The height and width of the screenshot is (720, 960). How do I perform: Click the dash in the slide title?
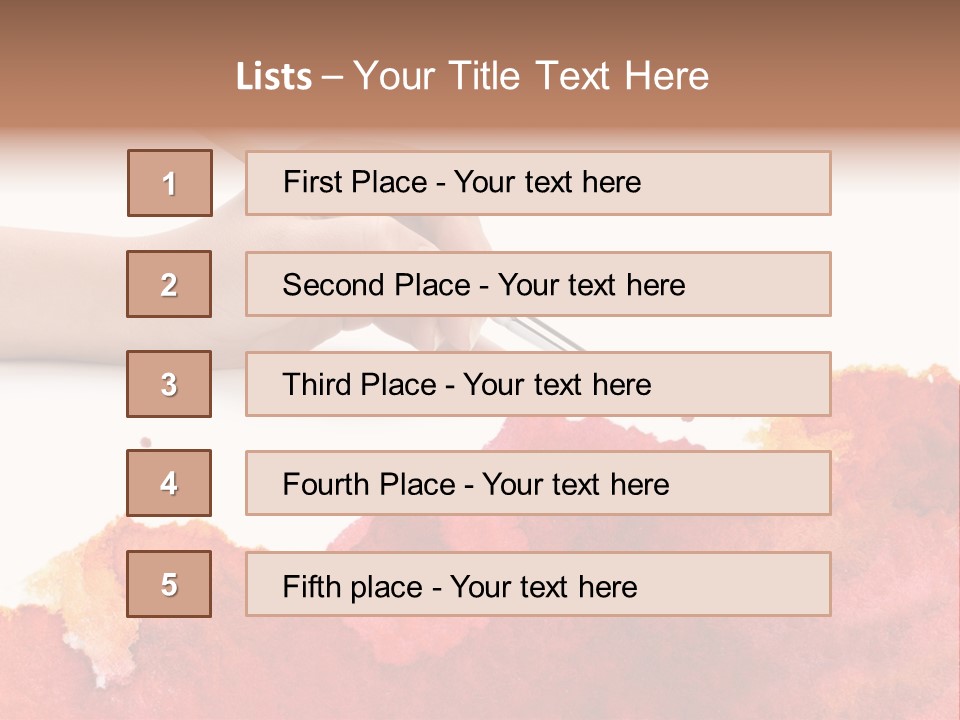[x=332, y=76]
